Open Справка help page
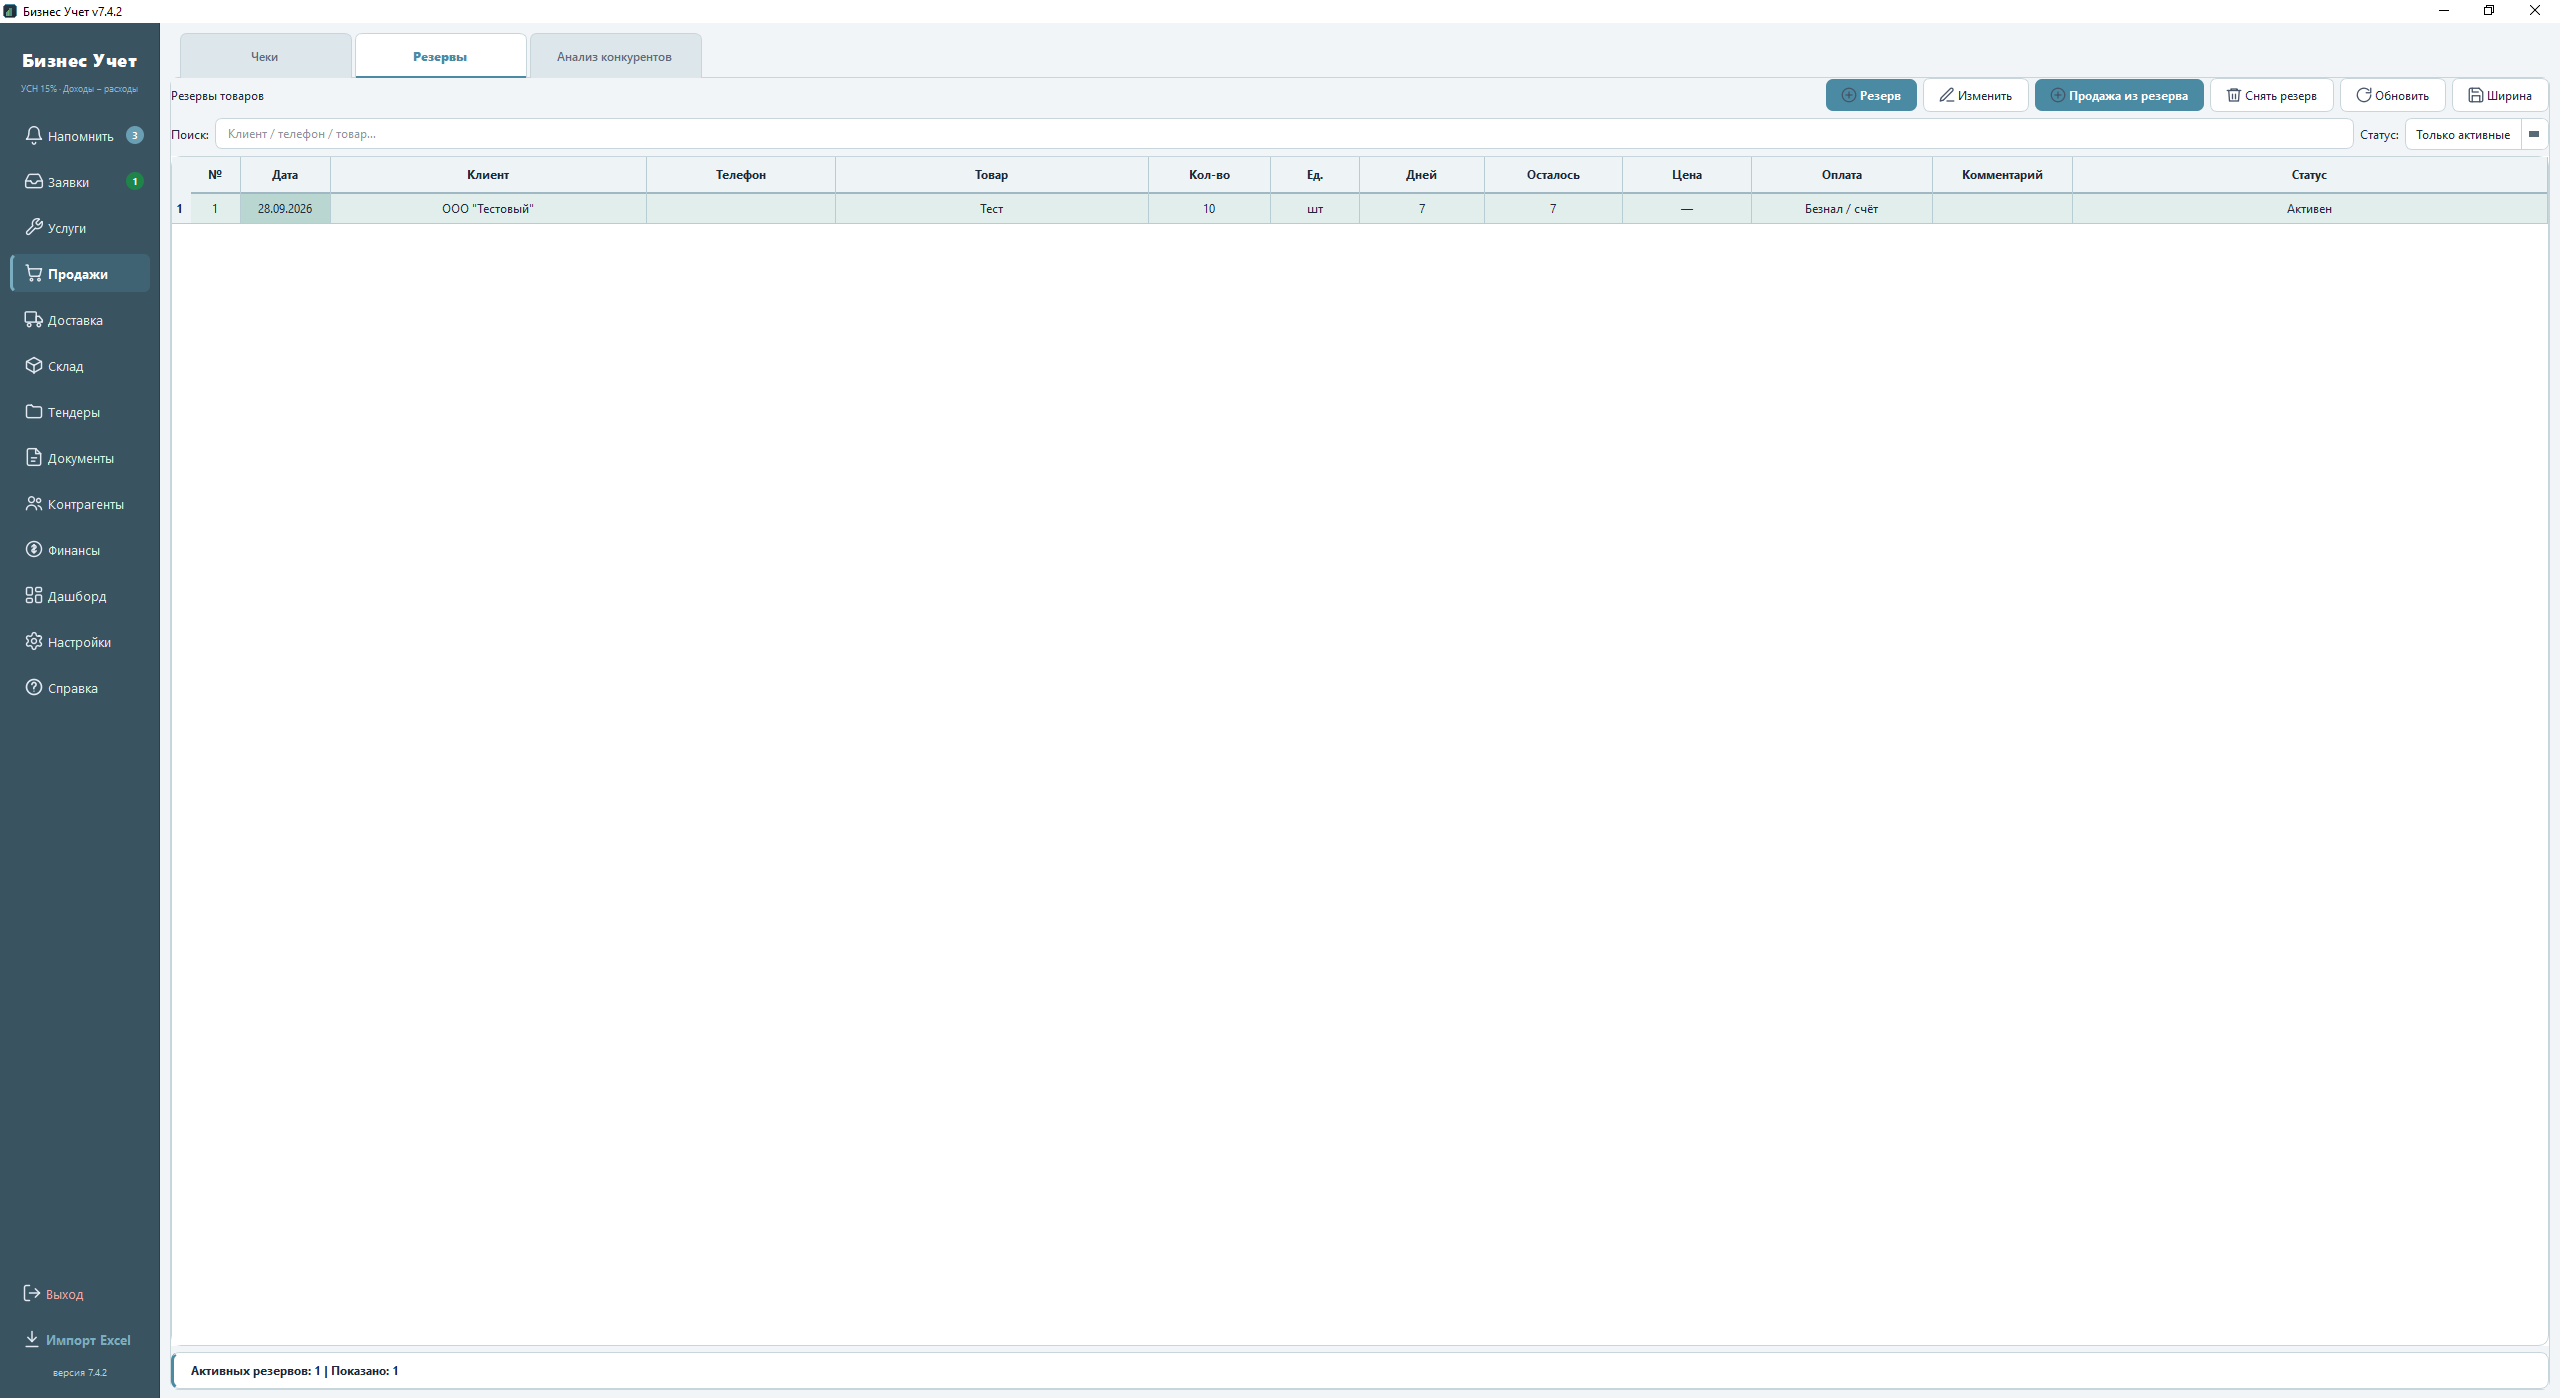The width and height of the screenshot is (2560, 1398). tap(80, 688)
